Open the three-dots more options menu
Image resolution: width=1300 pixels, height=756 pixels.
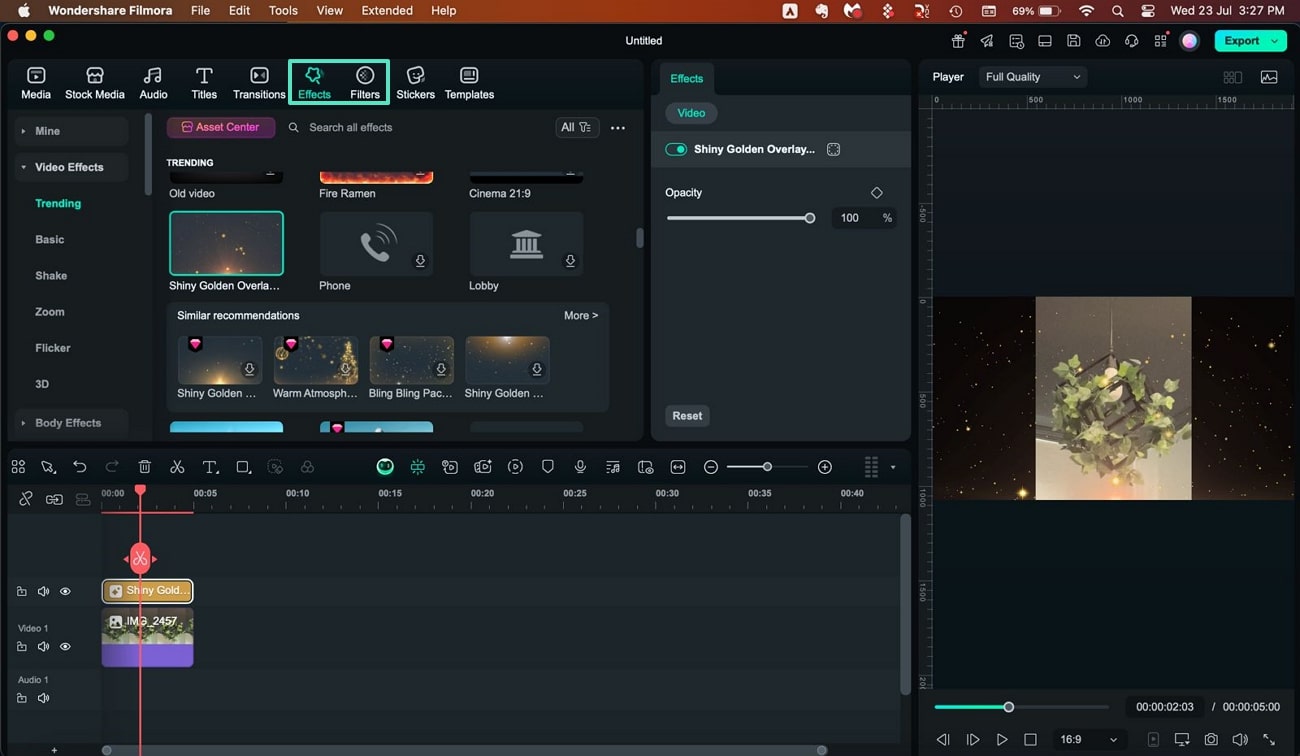(x=618, y=128)
